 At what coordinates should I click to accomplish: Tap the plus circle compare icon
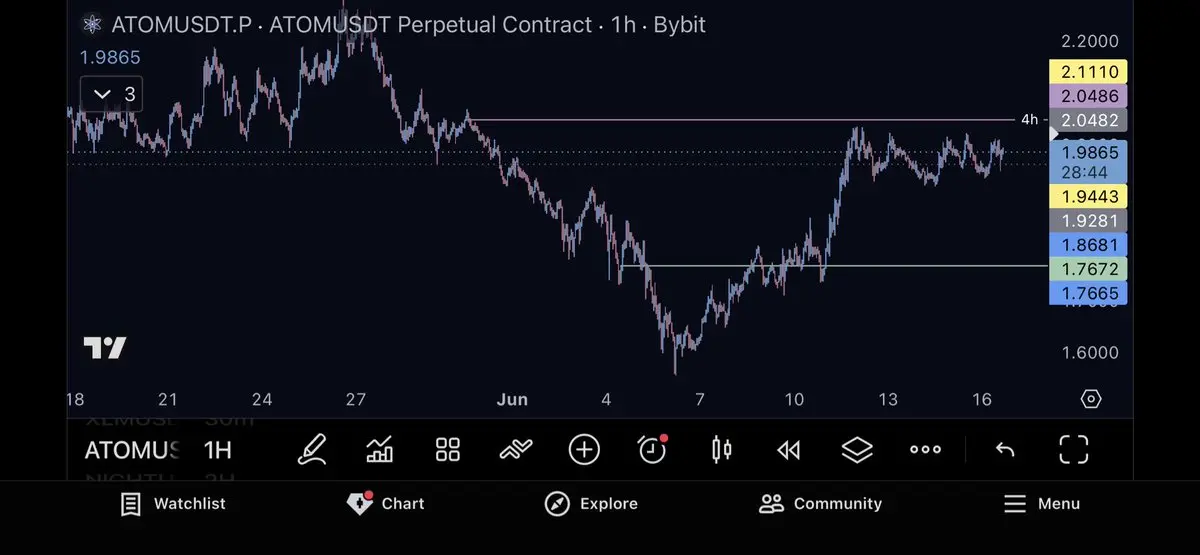(584, 450)
